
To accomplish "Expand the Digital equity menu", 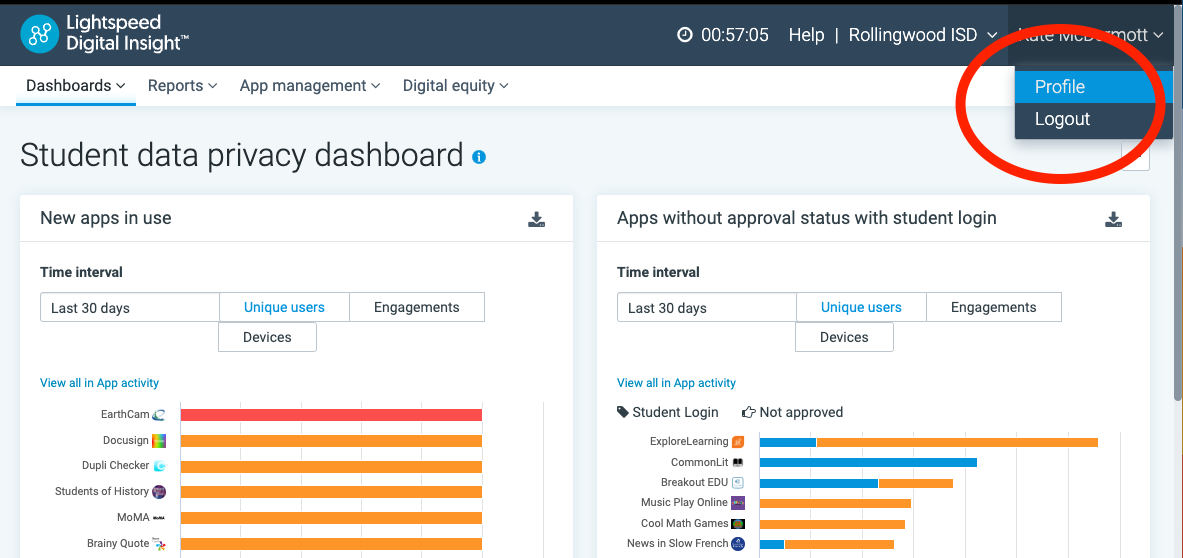I will pos(456,86).
